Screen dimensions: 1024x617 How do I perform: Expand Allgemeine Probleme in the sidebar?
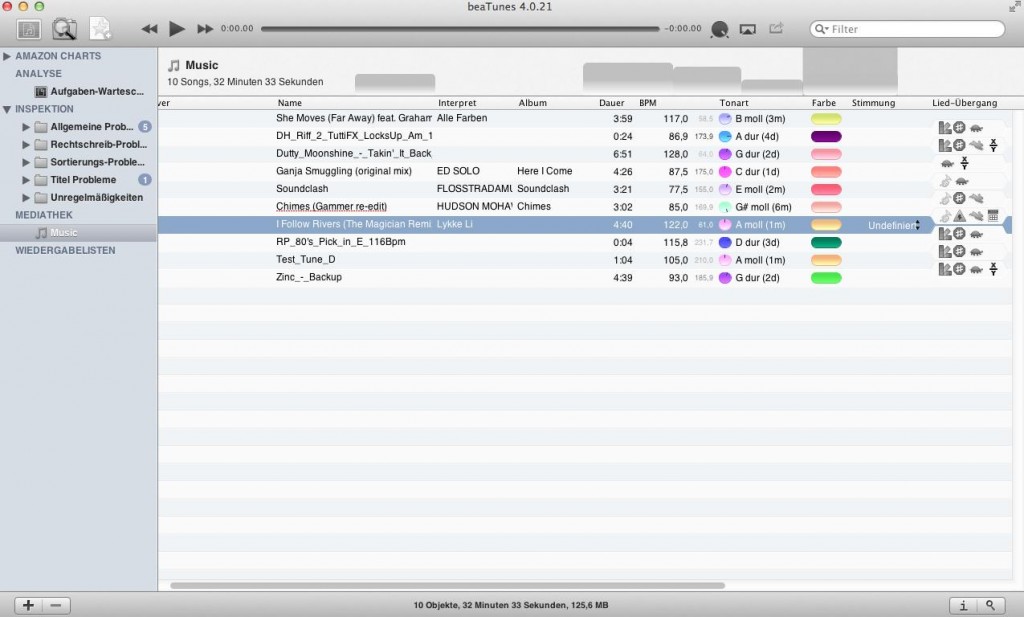pyautogui.click(x=25, y=127)
